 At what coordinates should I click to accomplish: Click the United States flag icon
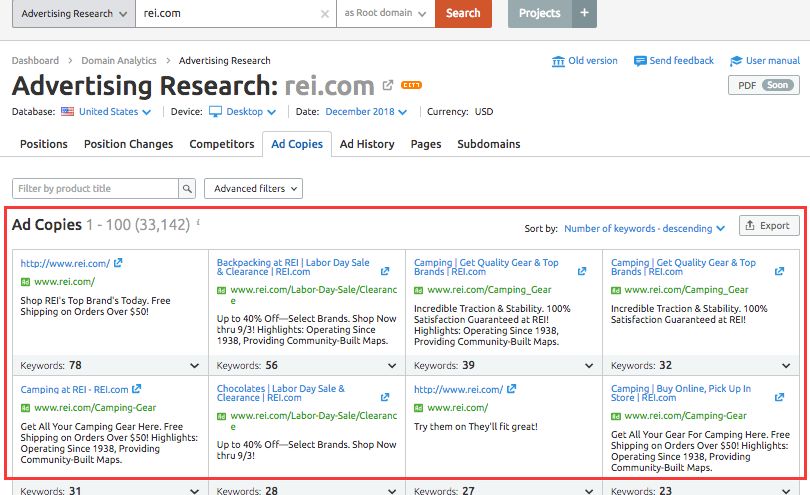[x=68, y=112]
